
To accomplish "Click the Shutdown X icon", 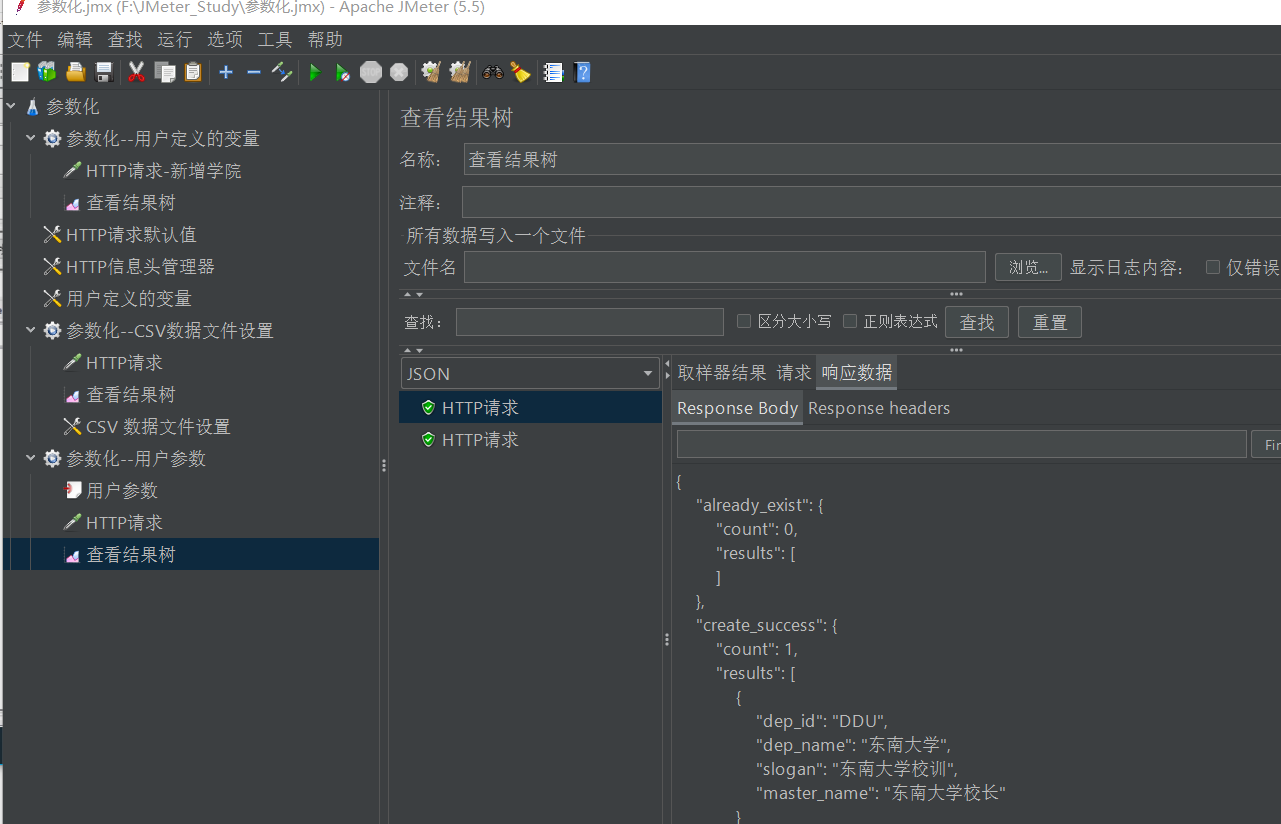I will (x=399, y=72).
